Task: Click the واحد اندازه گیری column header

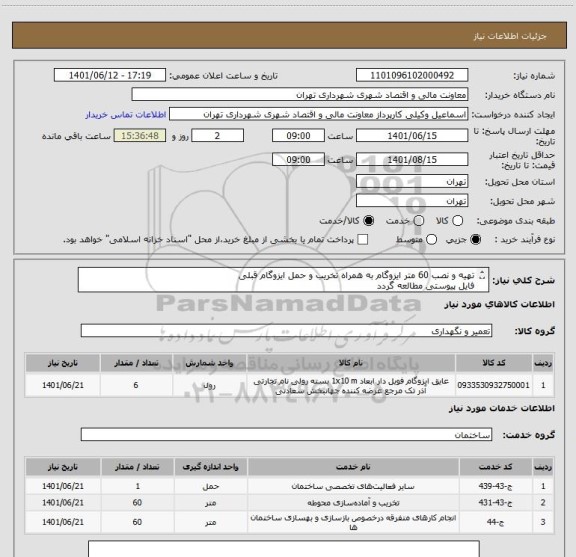Action: [x=211, y=467]
